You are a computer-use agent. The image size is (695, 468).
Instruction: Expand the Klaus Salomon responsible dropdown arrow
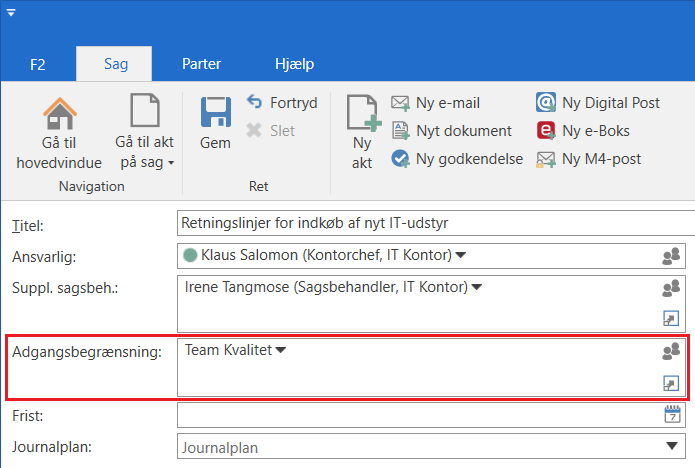tap(461, 255)
